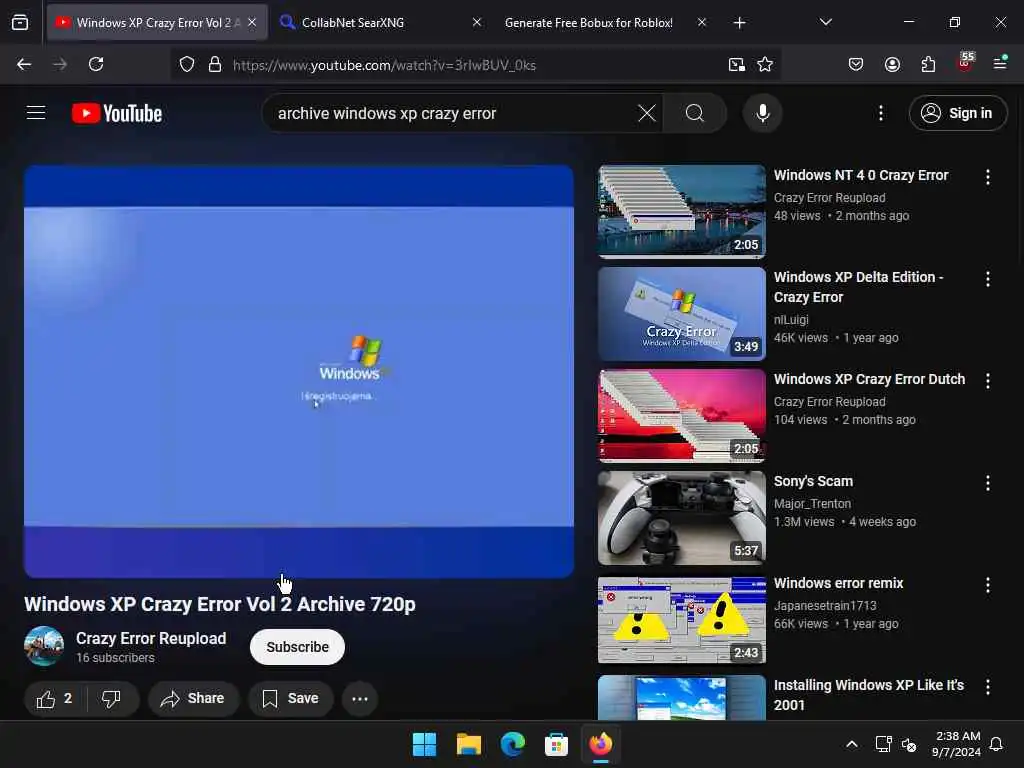This screenshot has height=768, width=1024.
Task: Go back with browser back arrow
Action: tap(24, 65)
